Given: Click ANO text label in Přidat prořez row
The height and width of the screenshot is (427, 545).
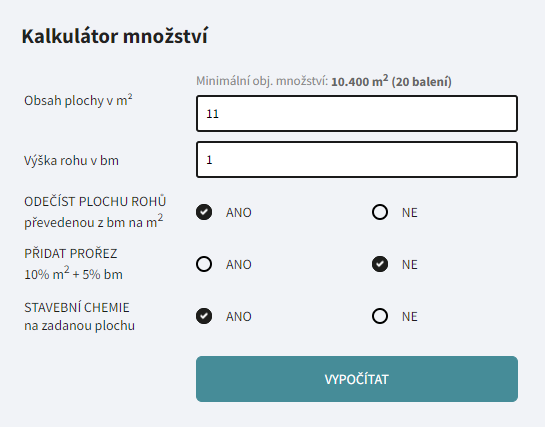Looking at the screenshot, I should 238,265.
